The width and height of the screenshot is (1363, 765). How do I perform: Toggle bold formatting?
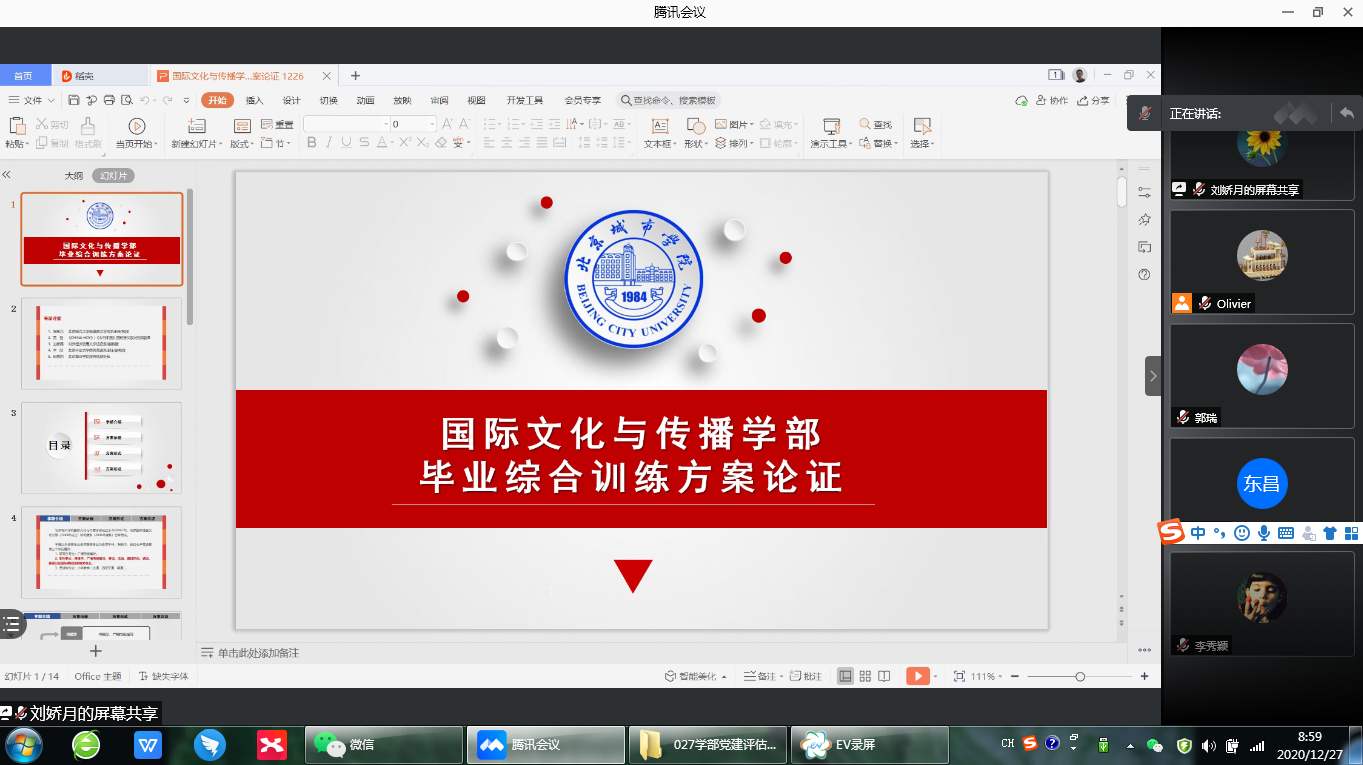[311, 143]
